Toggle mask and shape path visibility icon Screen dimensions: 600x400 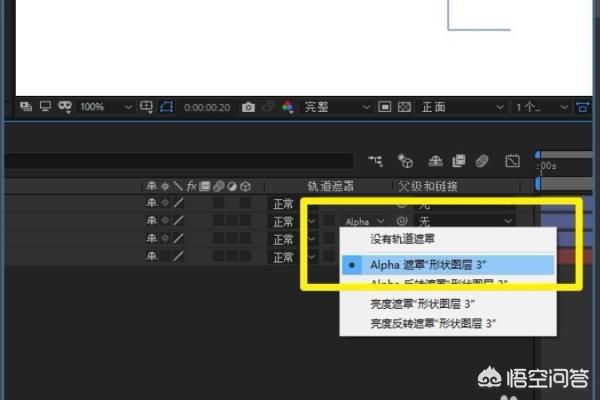coord(167,107)
